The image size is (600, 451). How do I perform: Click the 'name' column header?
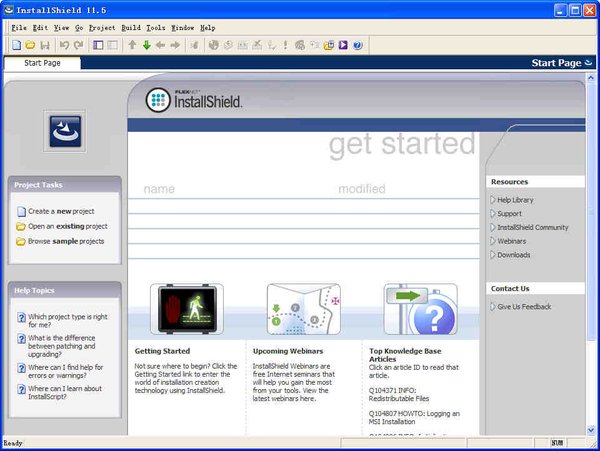tap(159, 189)
